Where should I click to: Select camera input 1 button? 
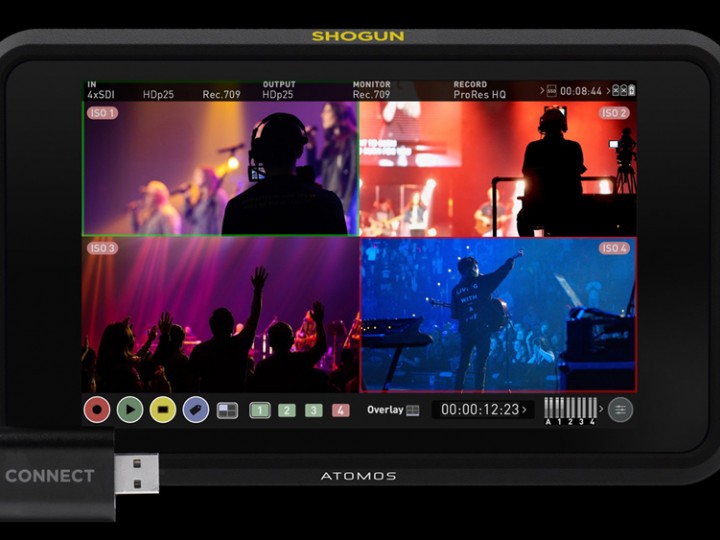click(x=260, y=410)
